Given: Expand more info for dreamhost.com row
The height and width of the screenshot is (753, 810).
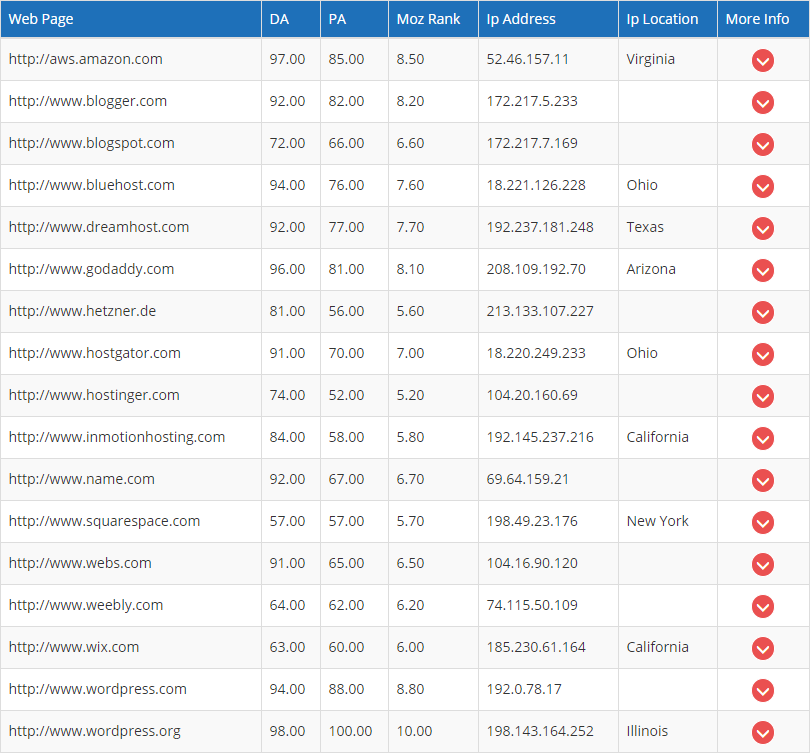Looking at the screenshot, I should click(x=762, y=228).
